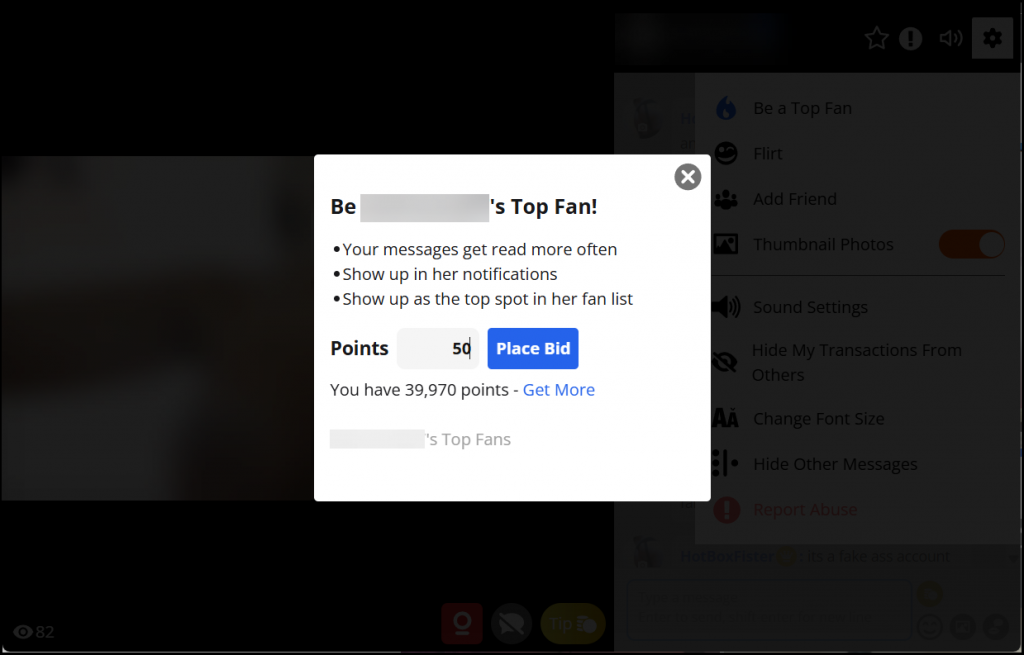Viewport: 1024px width, 655px height.
Task: Click Hide Other Messages
Action: pyautogui.click(x=835, y=464)
